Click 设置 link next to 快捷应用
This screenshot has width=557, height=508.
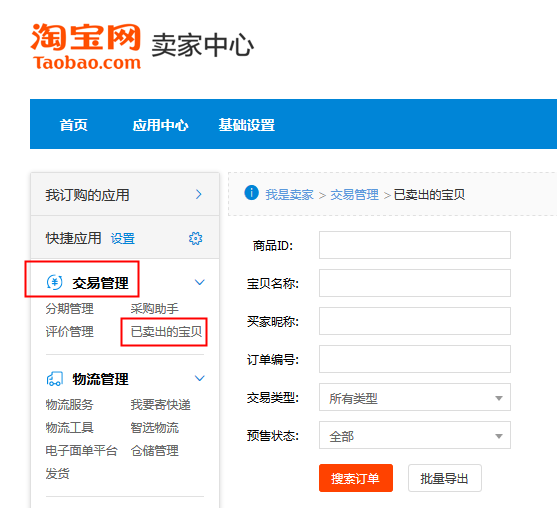tap(123, 238)
